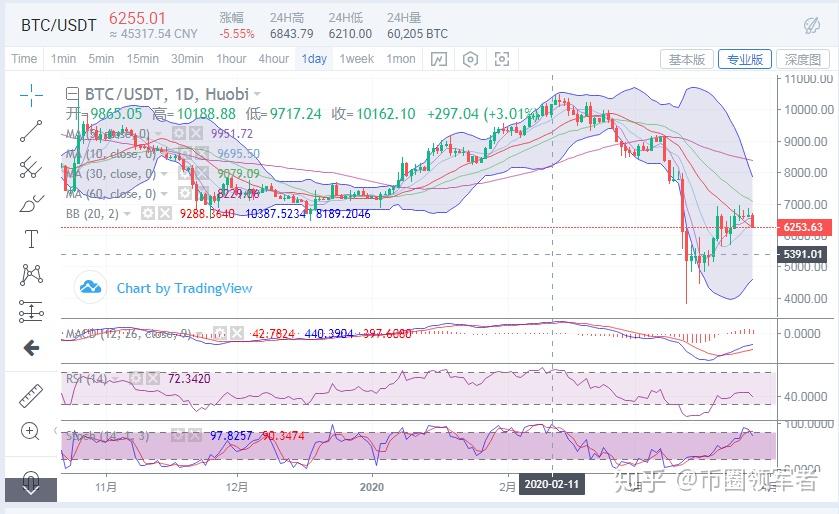Switch to 1hour interval tab

pyautogui.click(x=231, y=59)
